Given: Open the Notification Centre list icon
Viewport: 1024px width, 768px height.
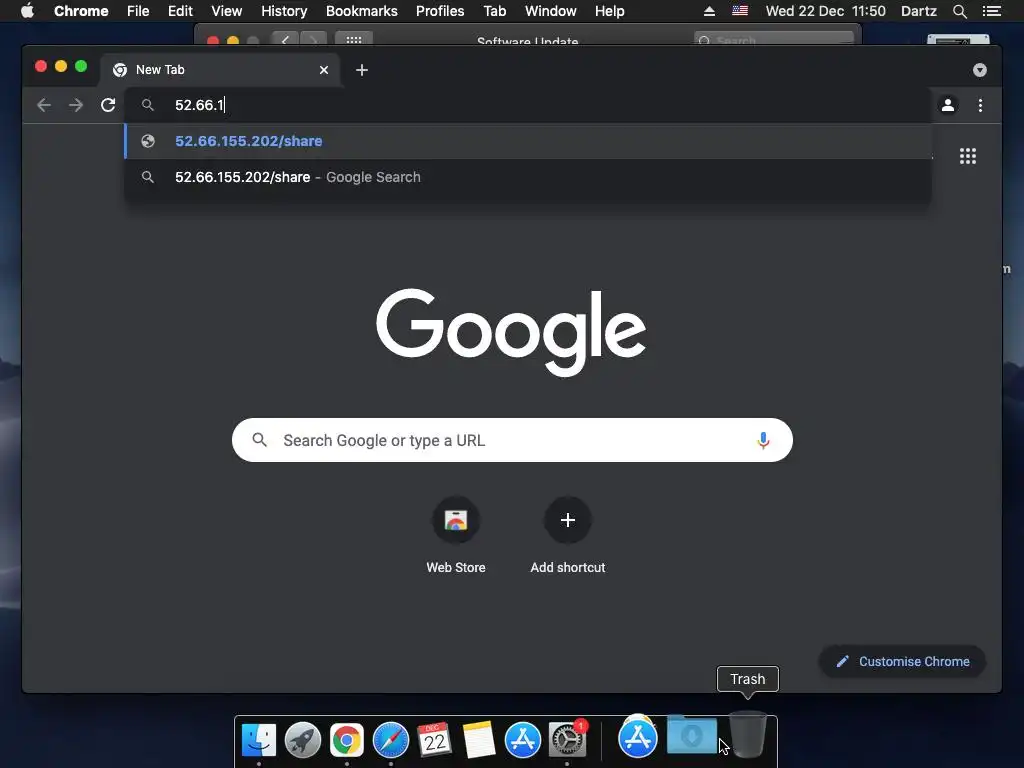Looking at the screenshot, I should [x=991, y=11].
